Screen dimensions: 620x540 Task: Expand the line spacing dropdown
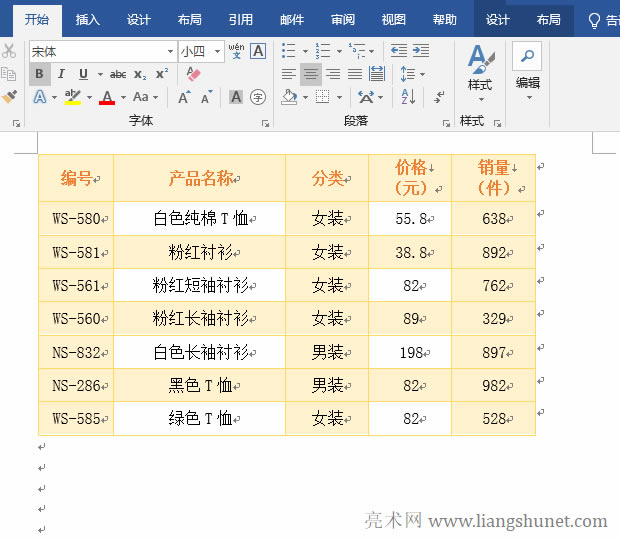[423, 74]
